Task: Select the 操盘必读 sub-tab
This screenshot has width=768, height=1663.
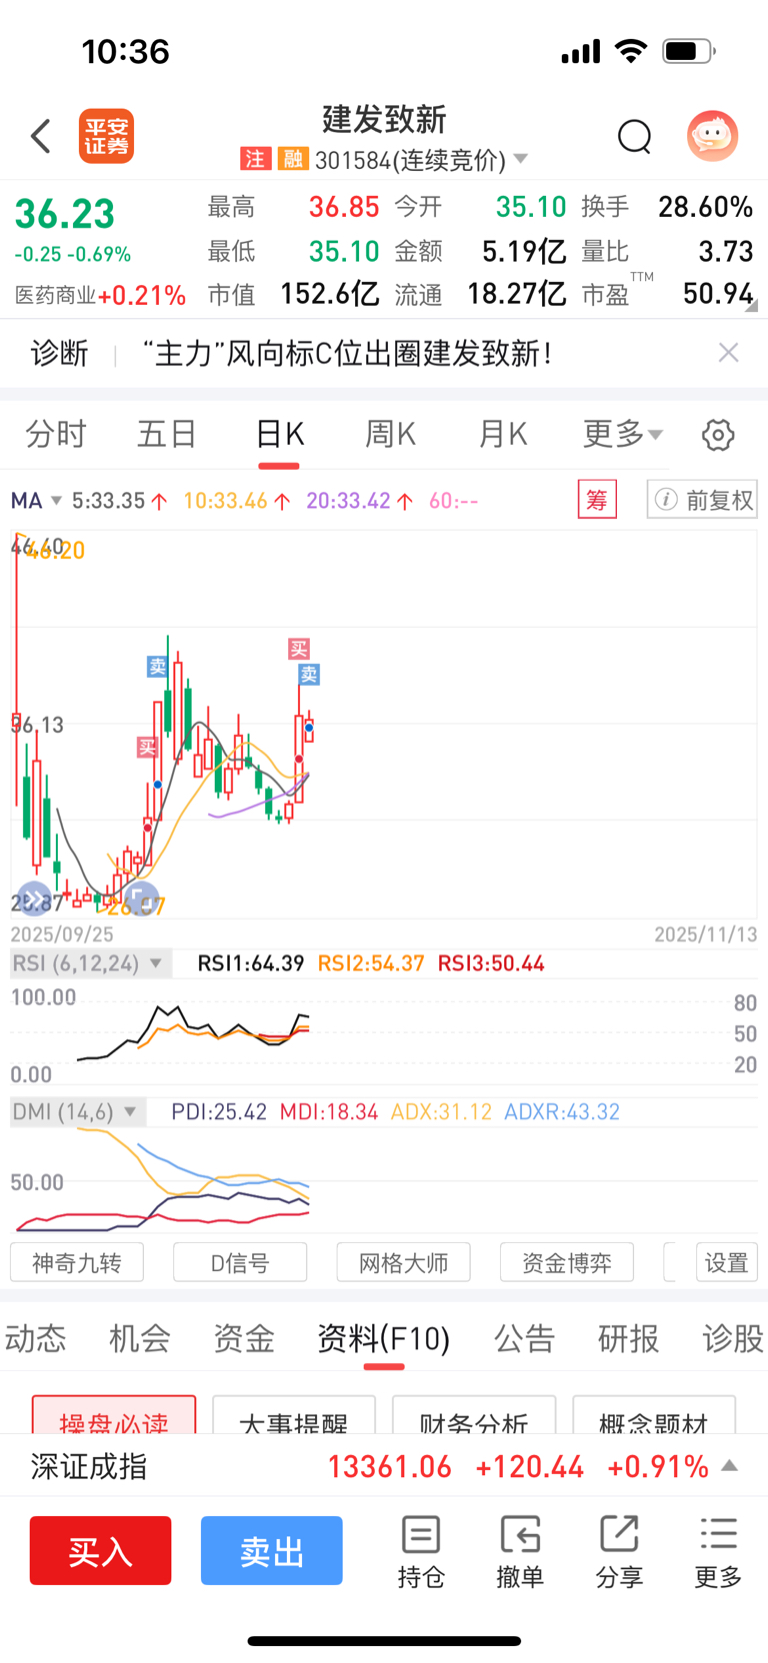Action: [114, 1415]
